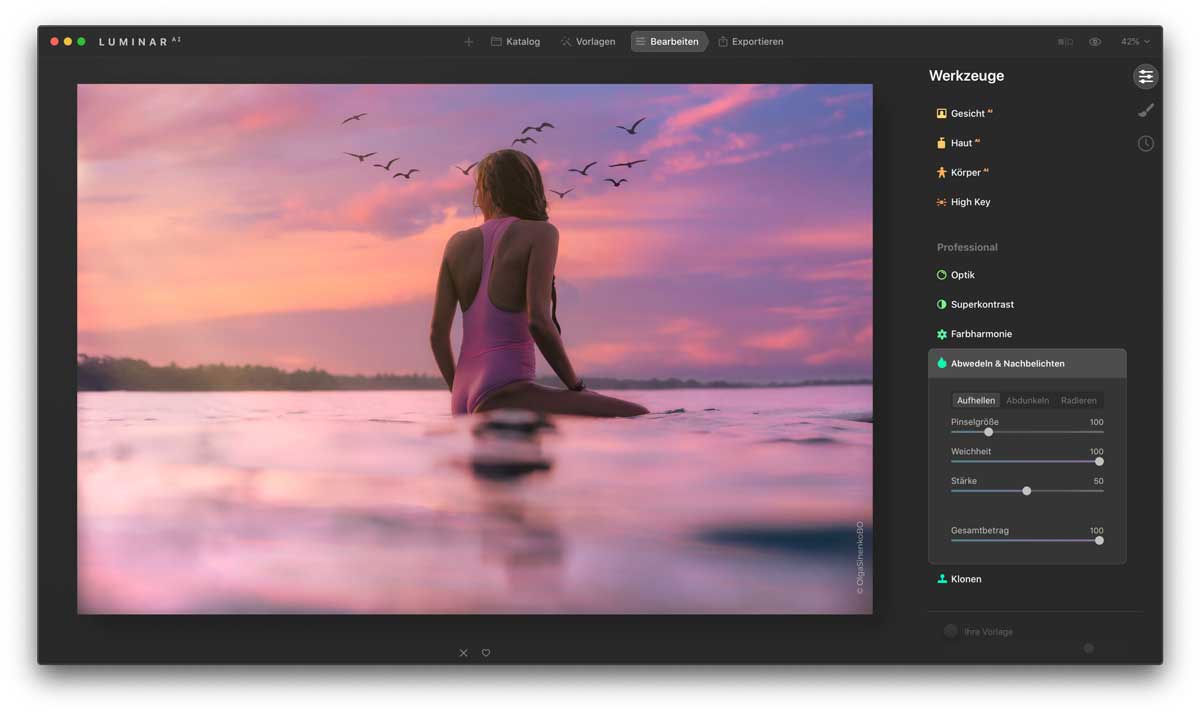Click the Haut tool icon

(x=941, y=143)
